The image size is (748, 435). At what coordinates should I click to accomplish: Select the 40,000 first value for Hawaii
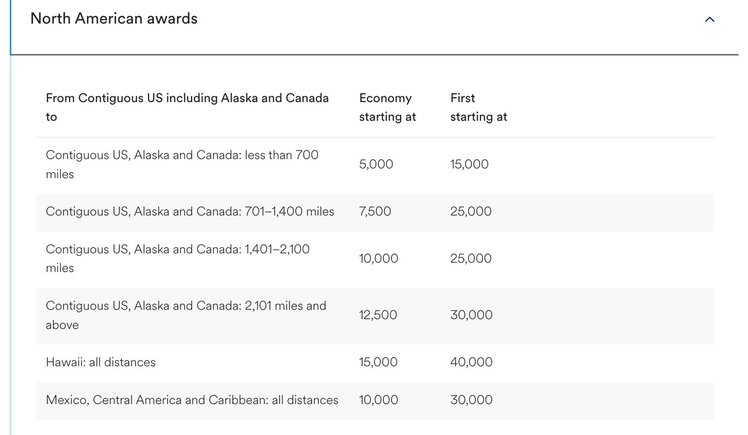471,362
